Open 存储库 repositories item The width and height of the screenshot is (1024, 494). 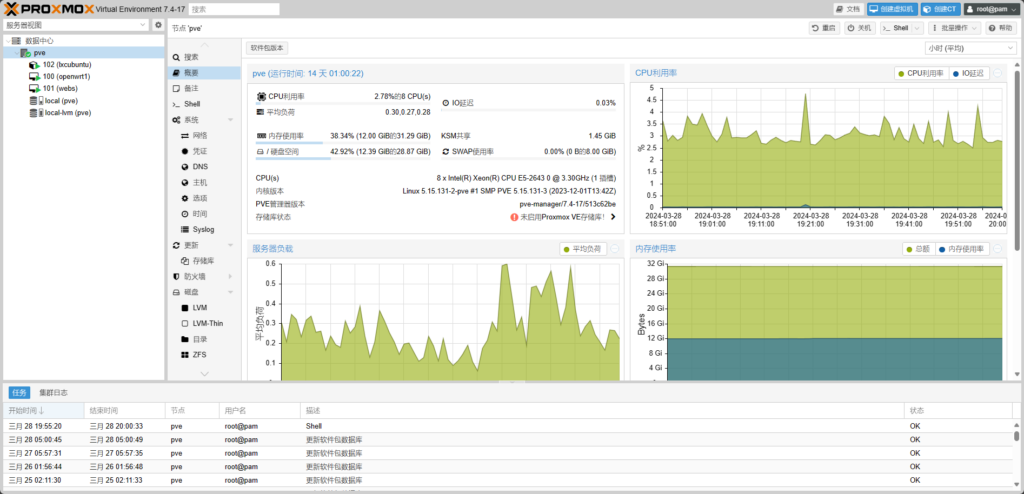point(204,261)
